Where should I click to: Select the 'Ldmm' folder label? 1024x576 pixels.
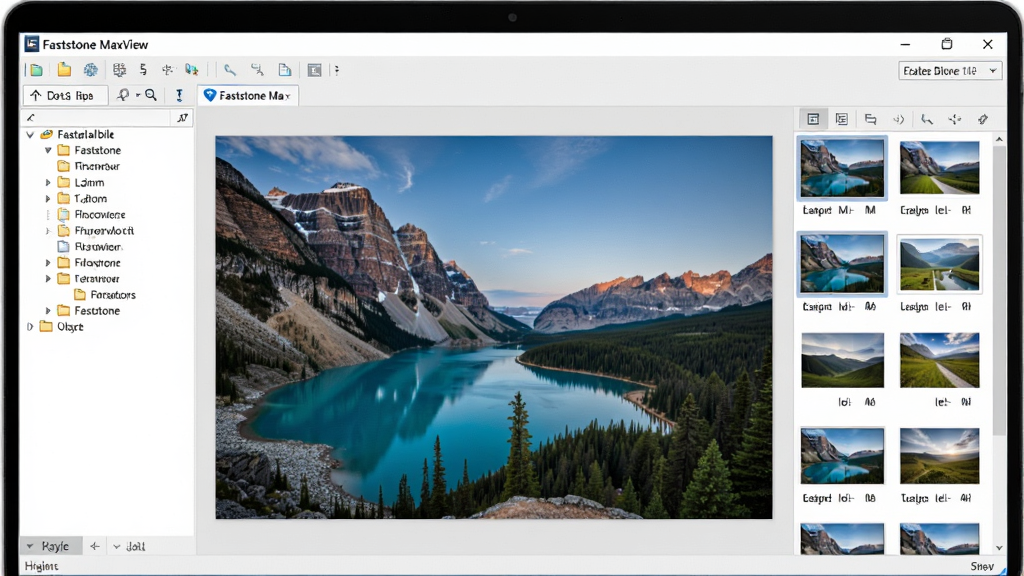[x=89, y=183]
